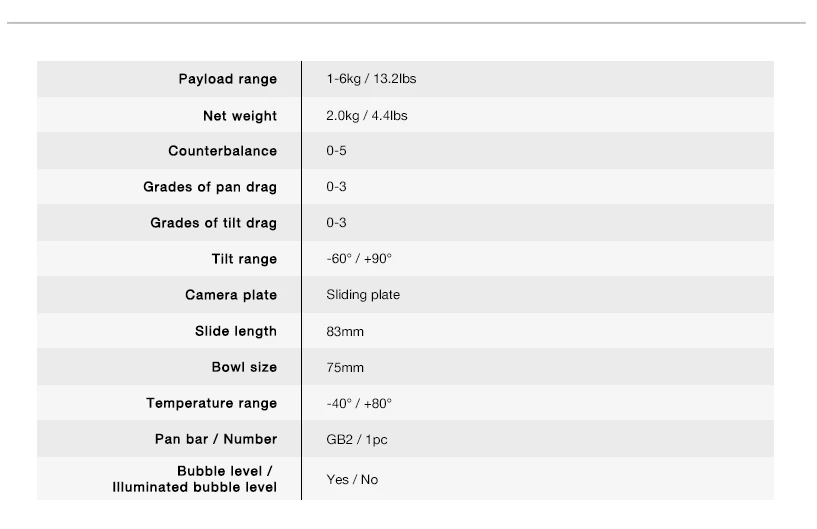Select the Yes / No bubble level value
Screen dimensions: 817x529
352,479
